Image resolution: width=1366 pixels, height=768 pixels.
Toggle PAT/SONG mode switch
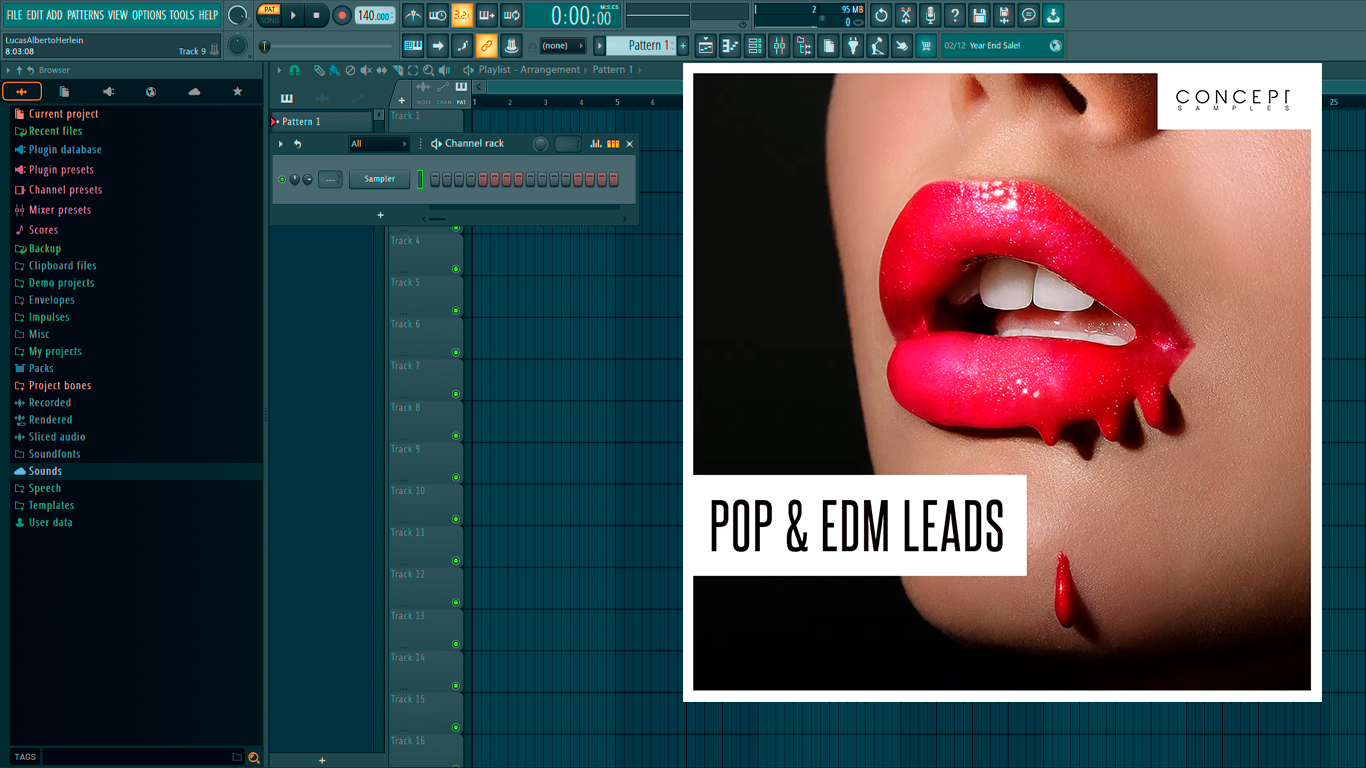point(269,15)
